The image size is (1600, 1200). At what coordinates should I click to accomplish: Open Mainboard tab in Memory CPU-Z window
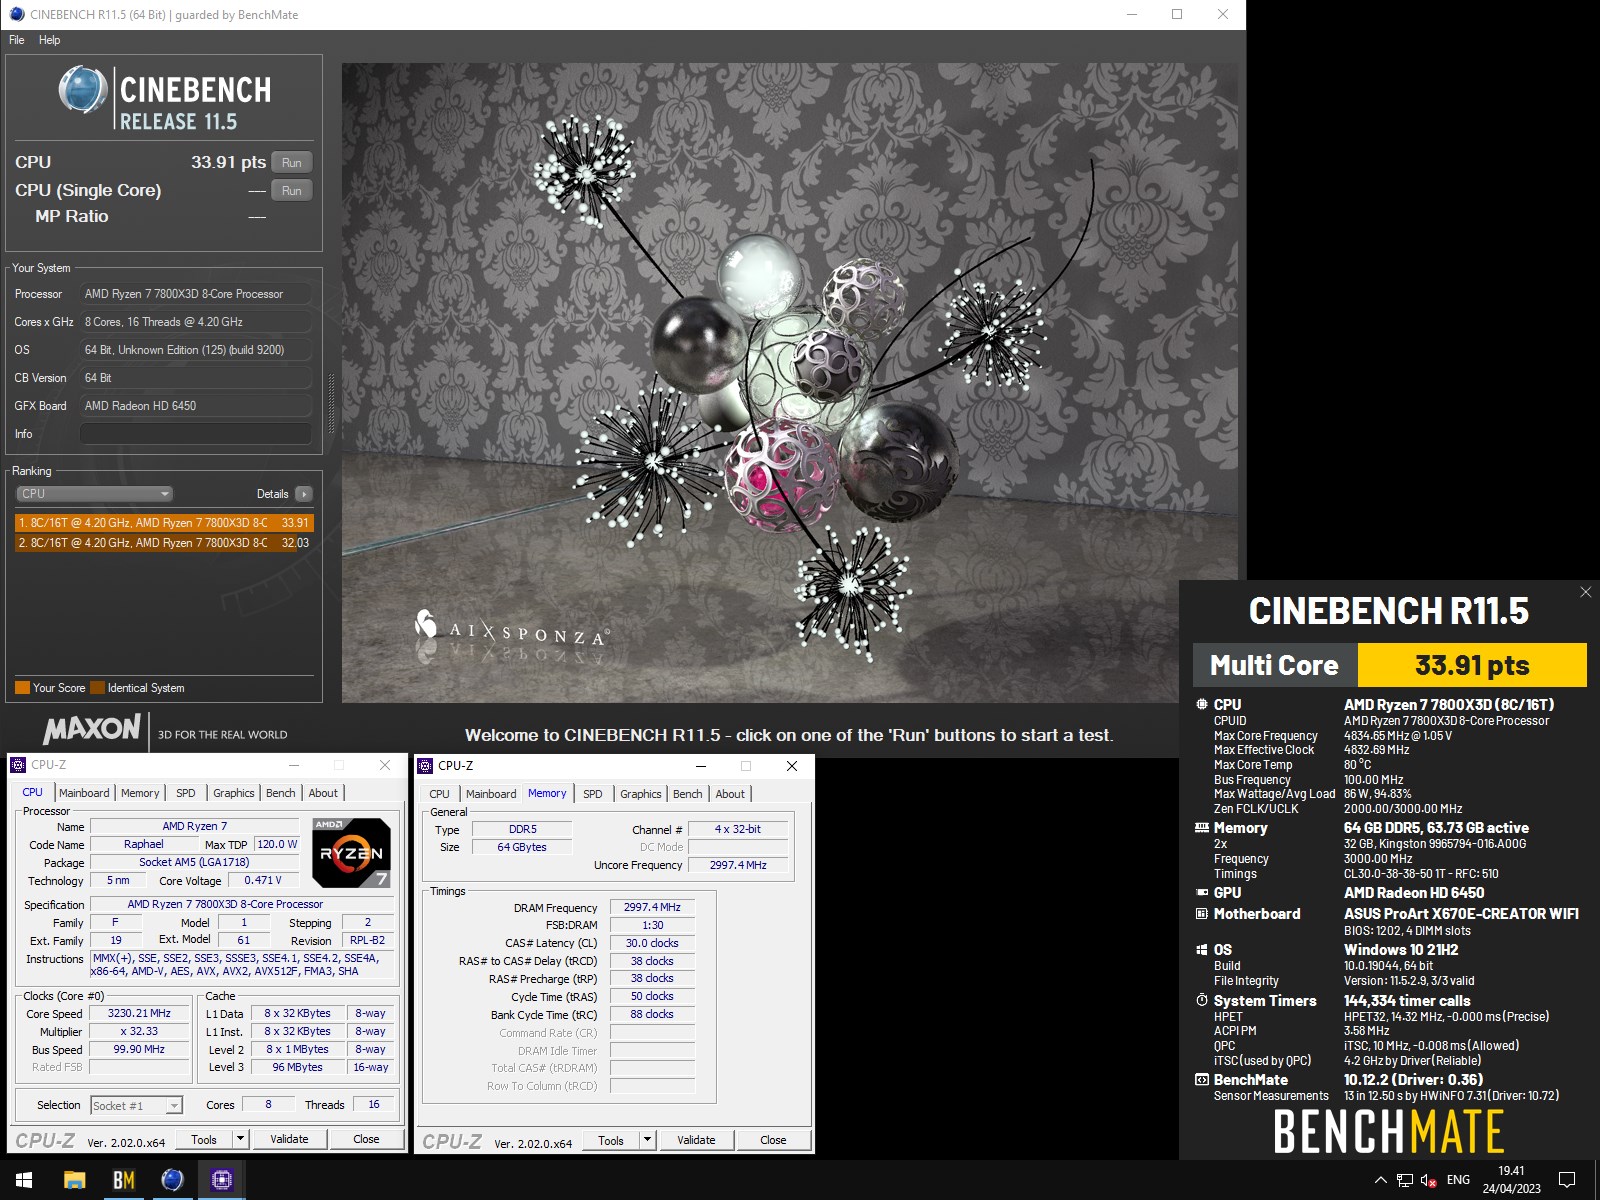[491, 794]
